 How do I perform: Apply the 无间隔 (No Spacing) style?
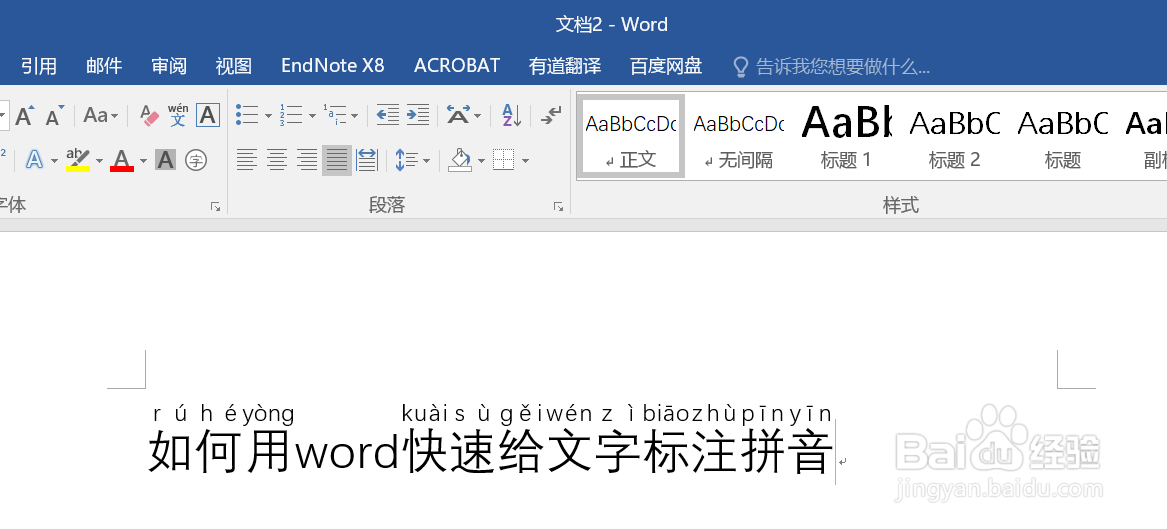click(x=739, y=136)
